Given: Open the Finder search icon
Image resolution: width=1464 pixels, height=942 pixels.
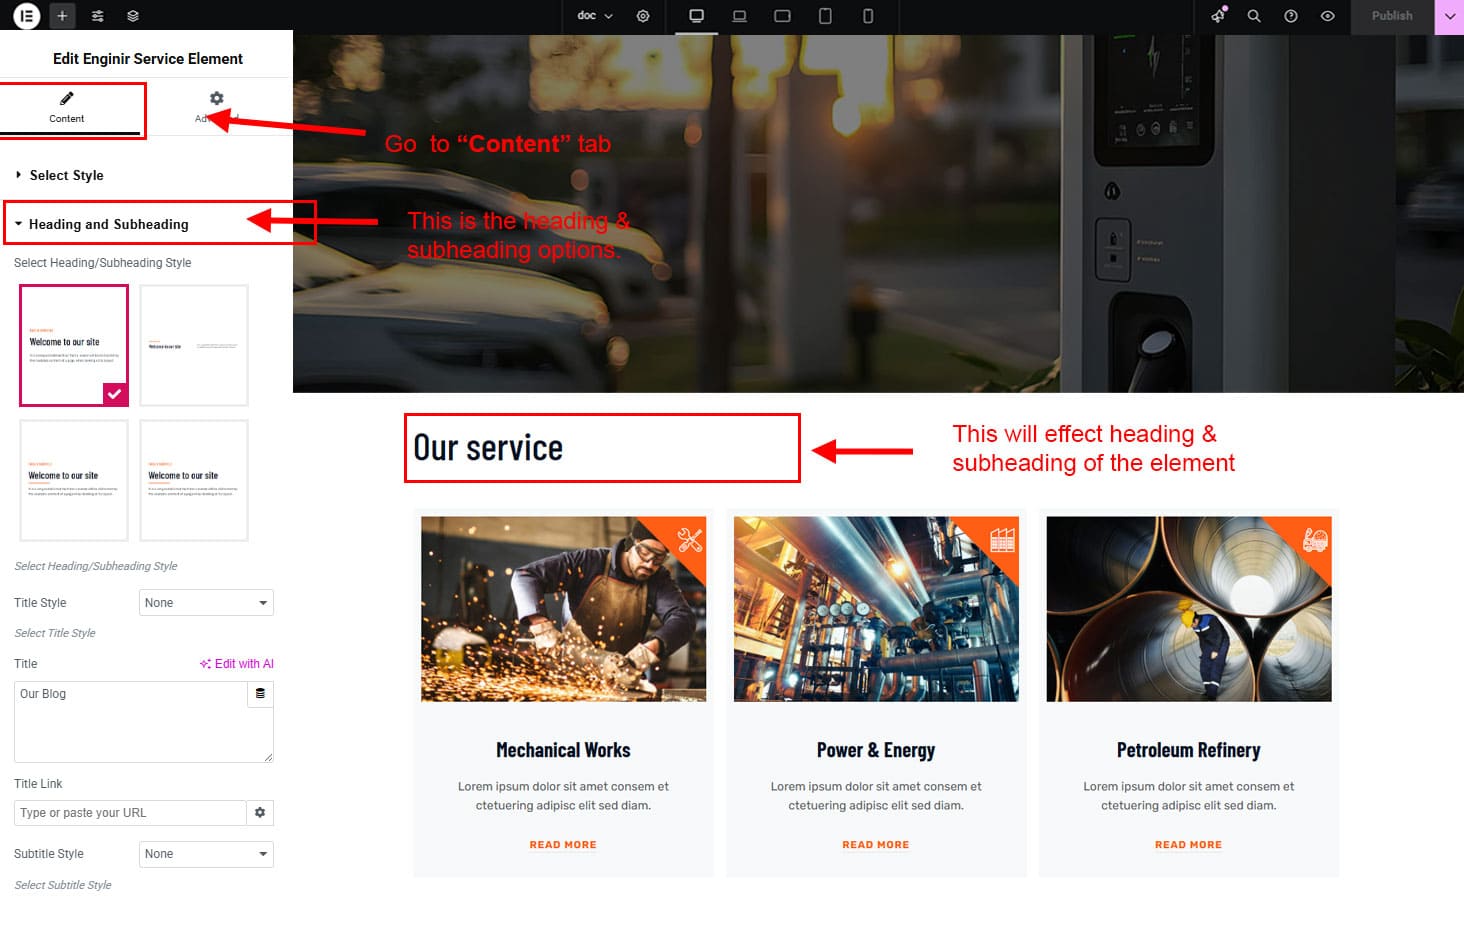Looking at the screenshot, I should point(1254,16).
